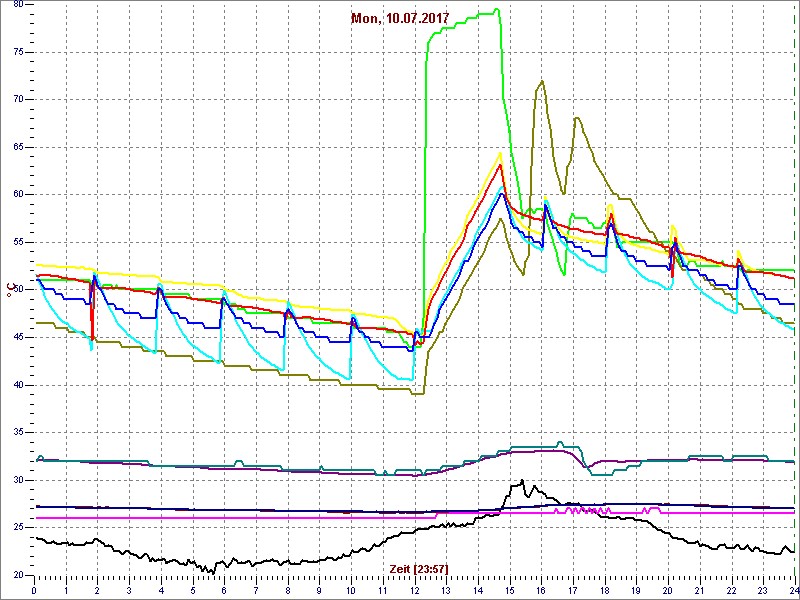Select temperature axis value 20
The height and width of the screenshot is (600, 800).
coord(17,576)
